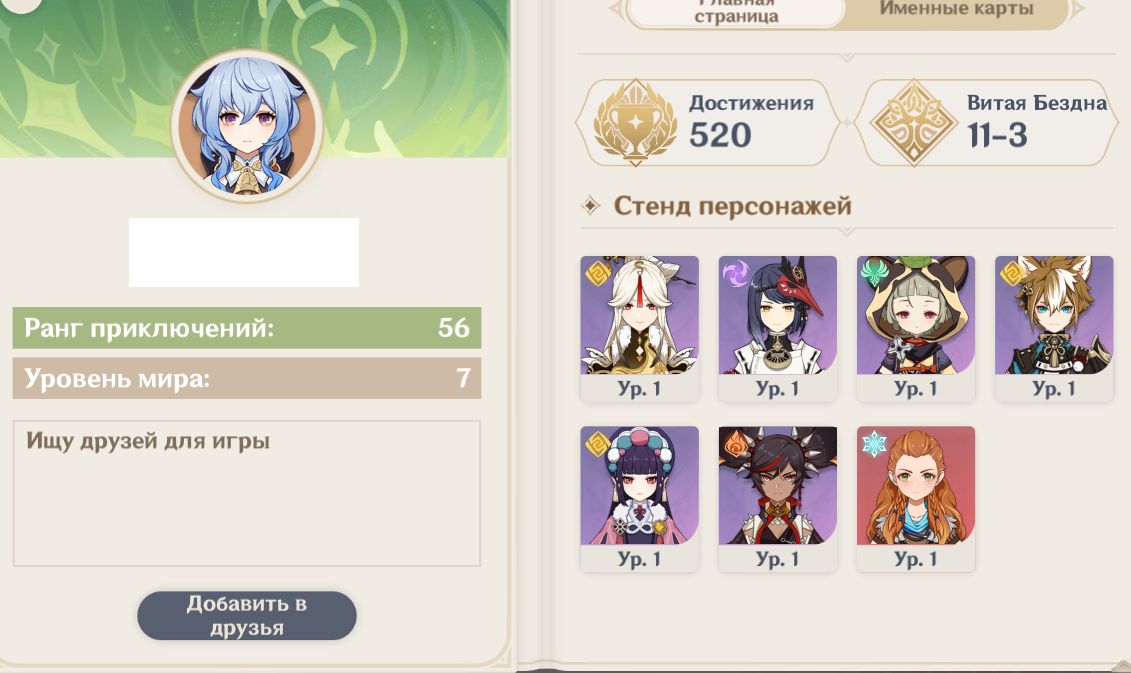Click the blue-haired profile avatar
1131x673 pixels.
[x=247, y=126]
